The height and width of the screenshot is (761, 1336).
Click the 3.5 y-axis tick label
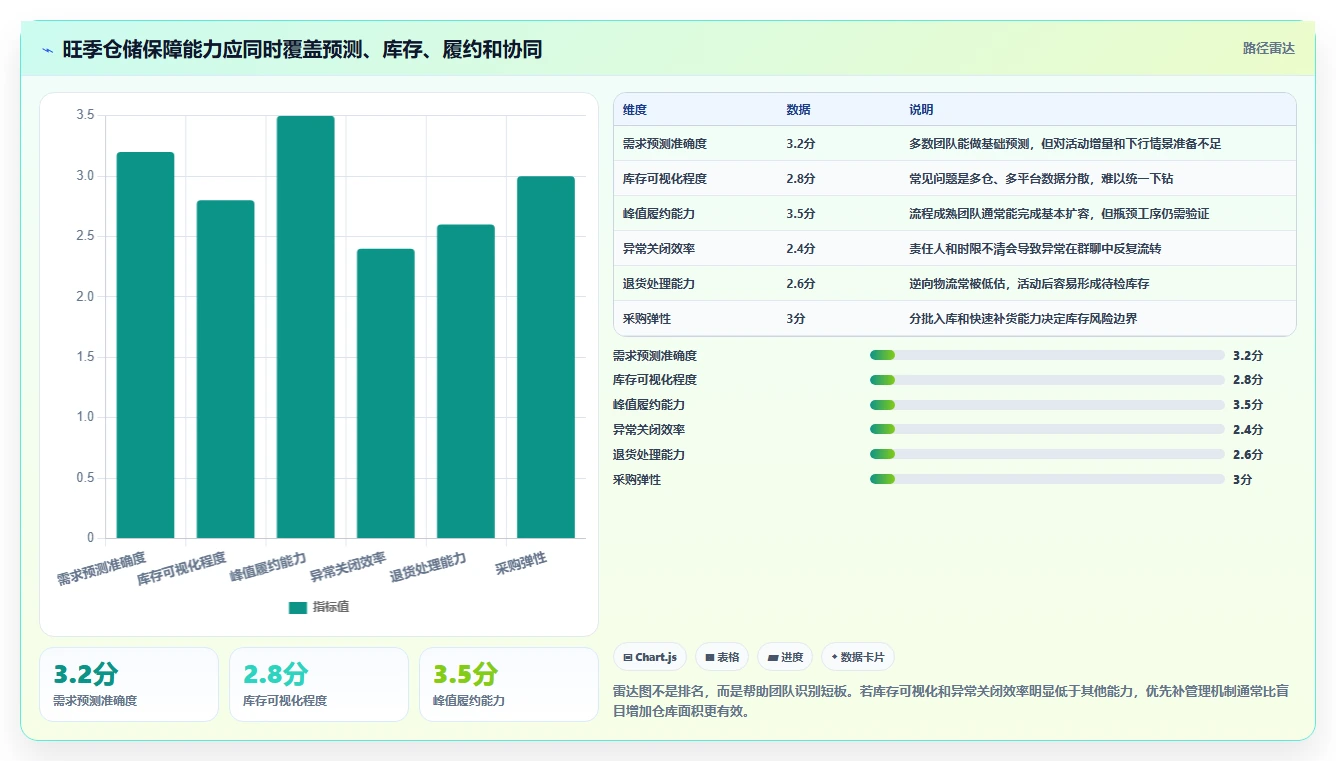click(x=85, y=116)
